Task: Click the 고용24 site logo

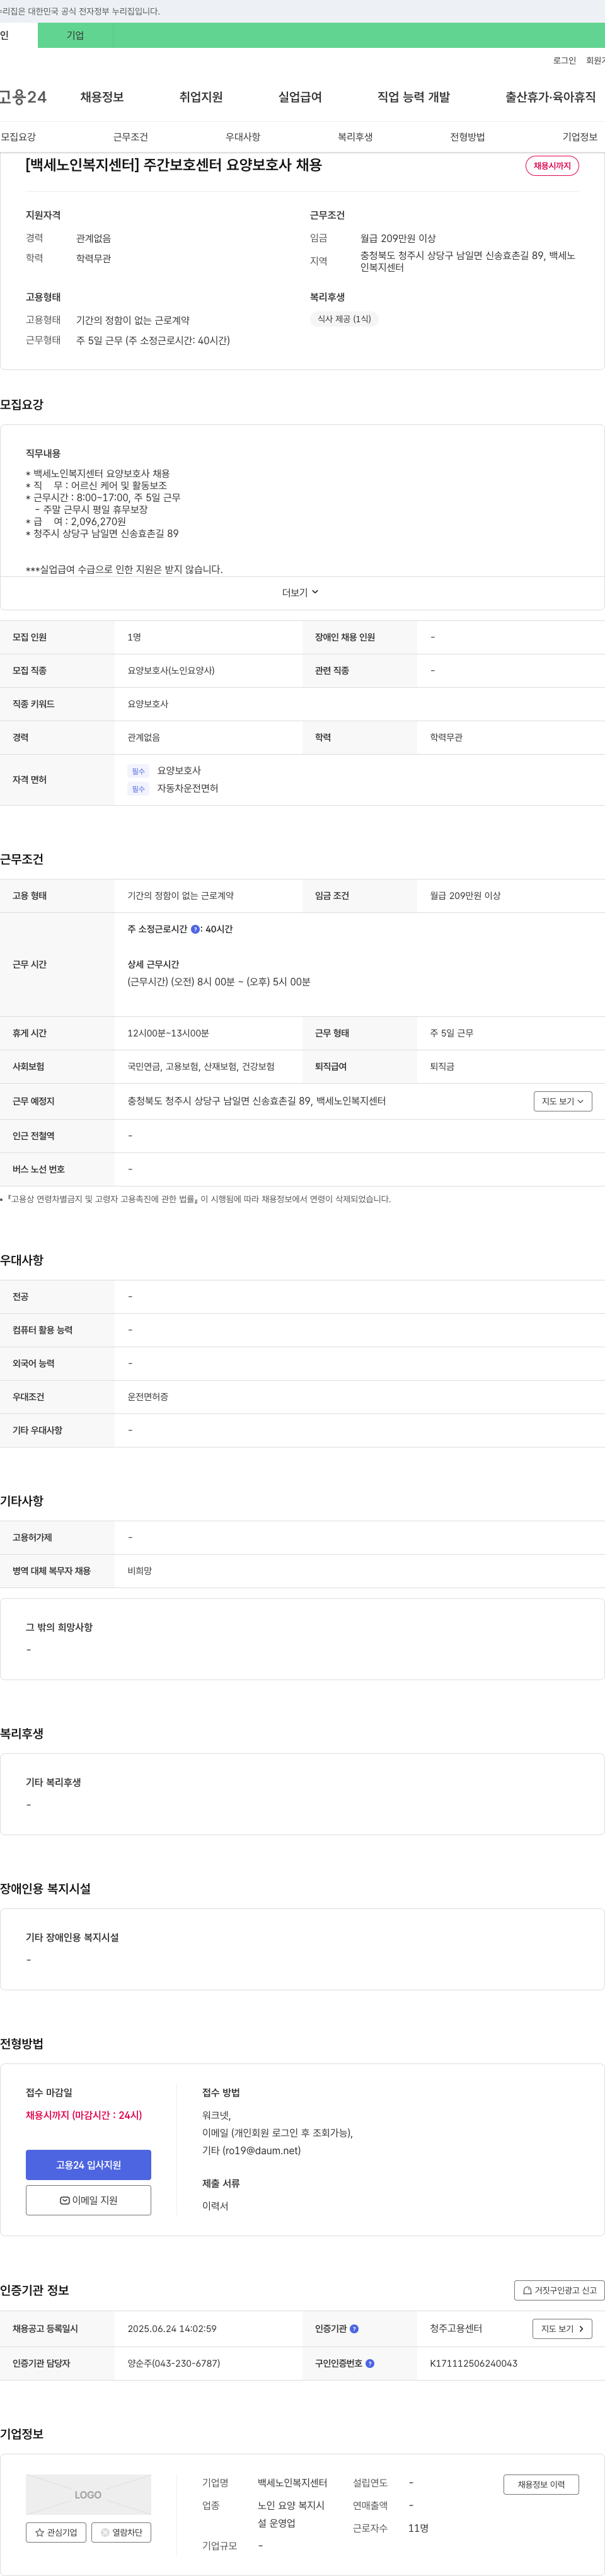Action: tap(22, 97)
